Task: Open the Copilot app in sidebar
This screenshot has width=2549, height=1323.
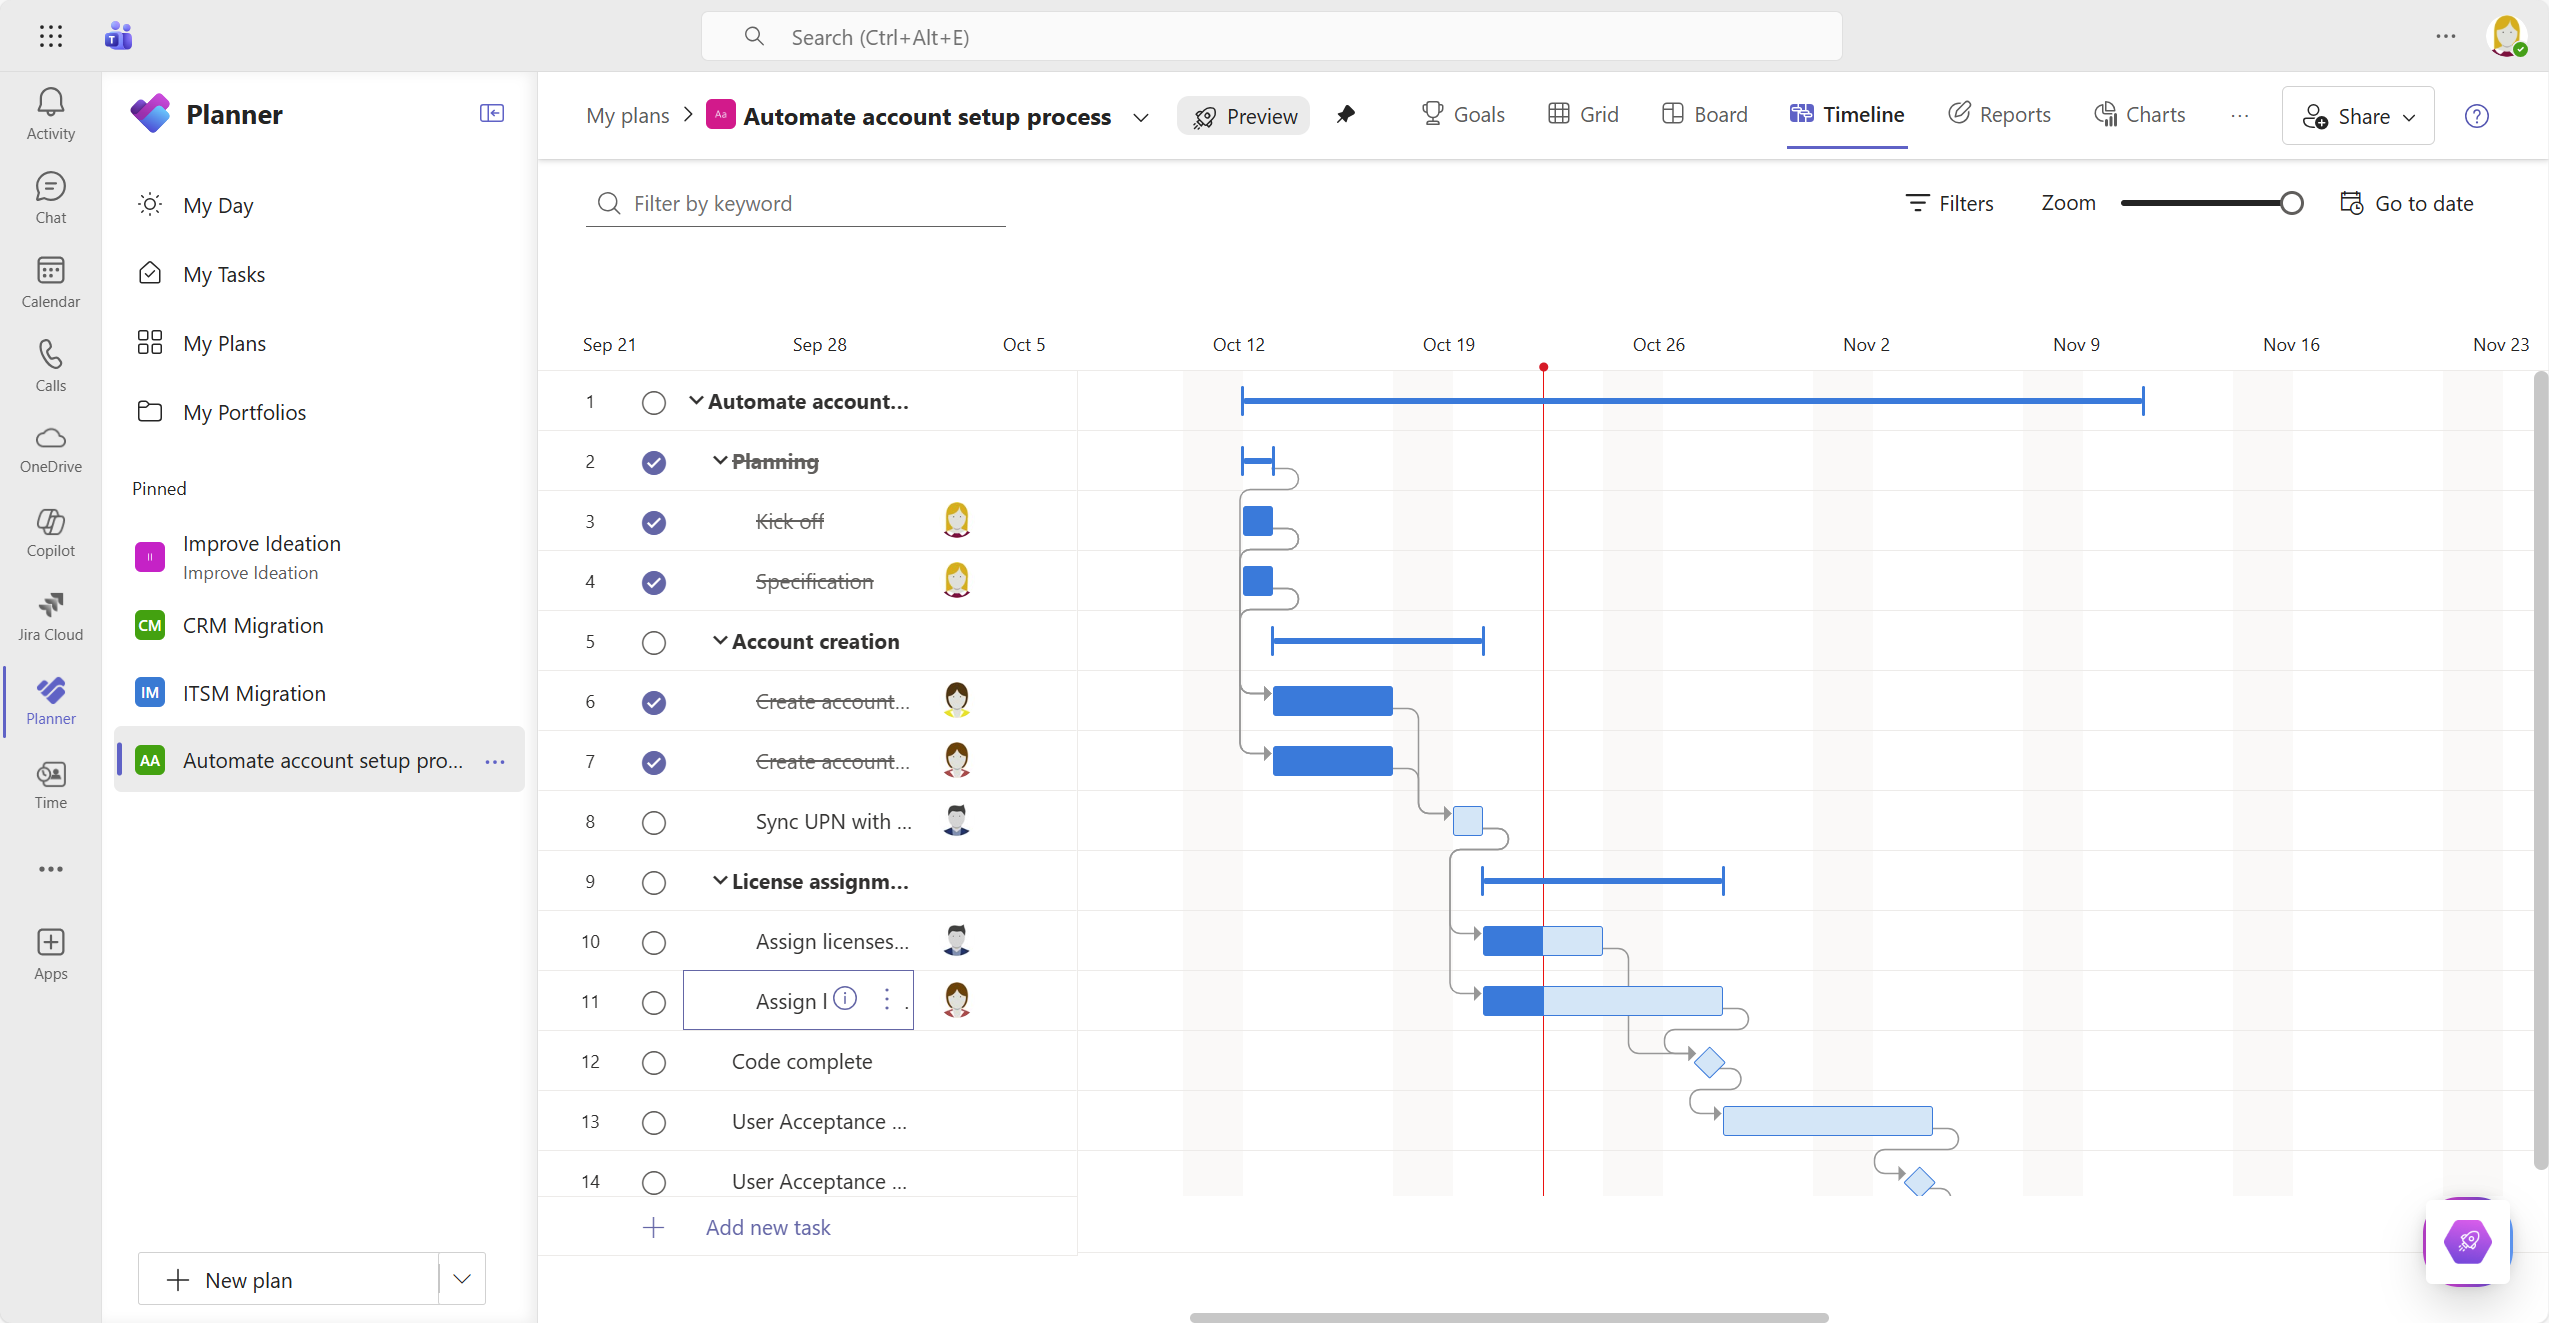Action: coord(50,532)
